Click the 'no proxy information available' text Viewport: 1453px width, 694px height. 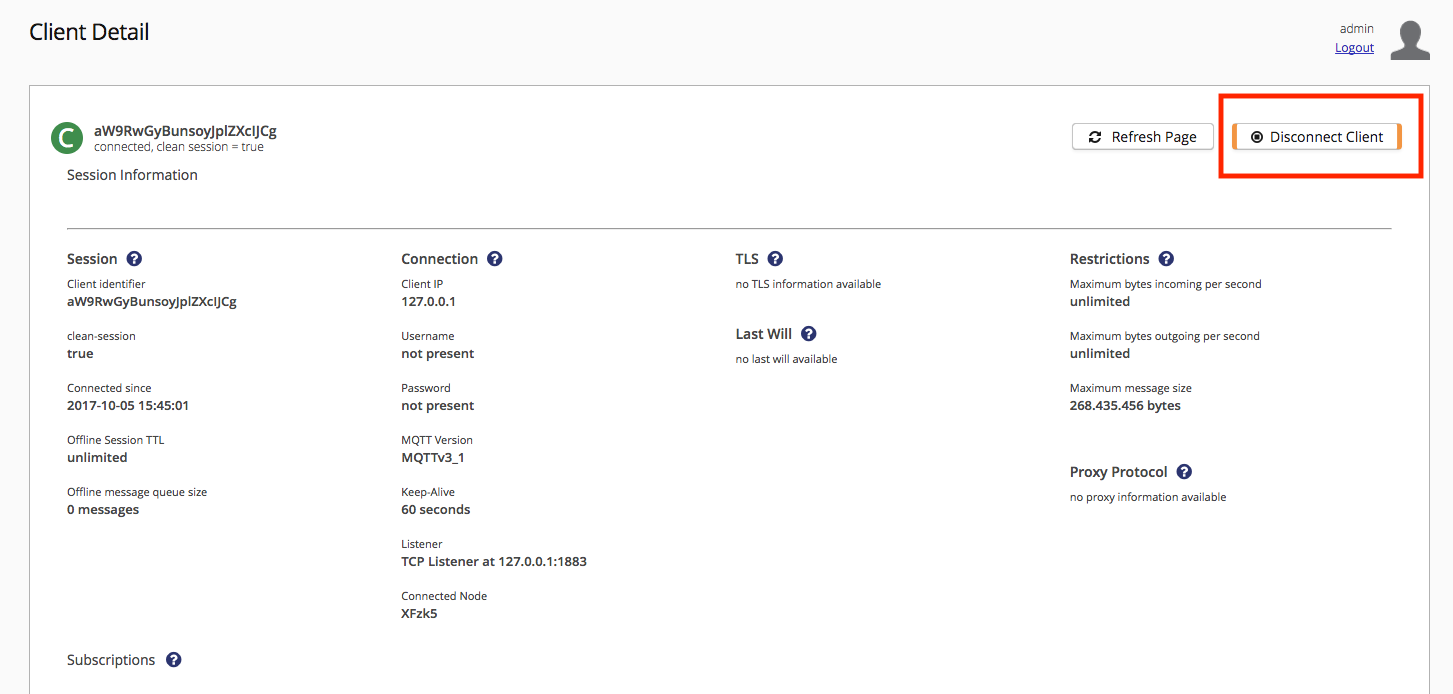[1148, 497]
